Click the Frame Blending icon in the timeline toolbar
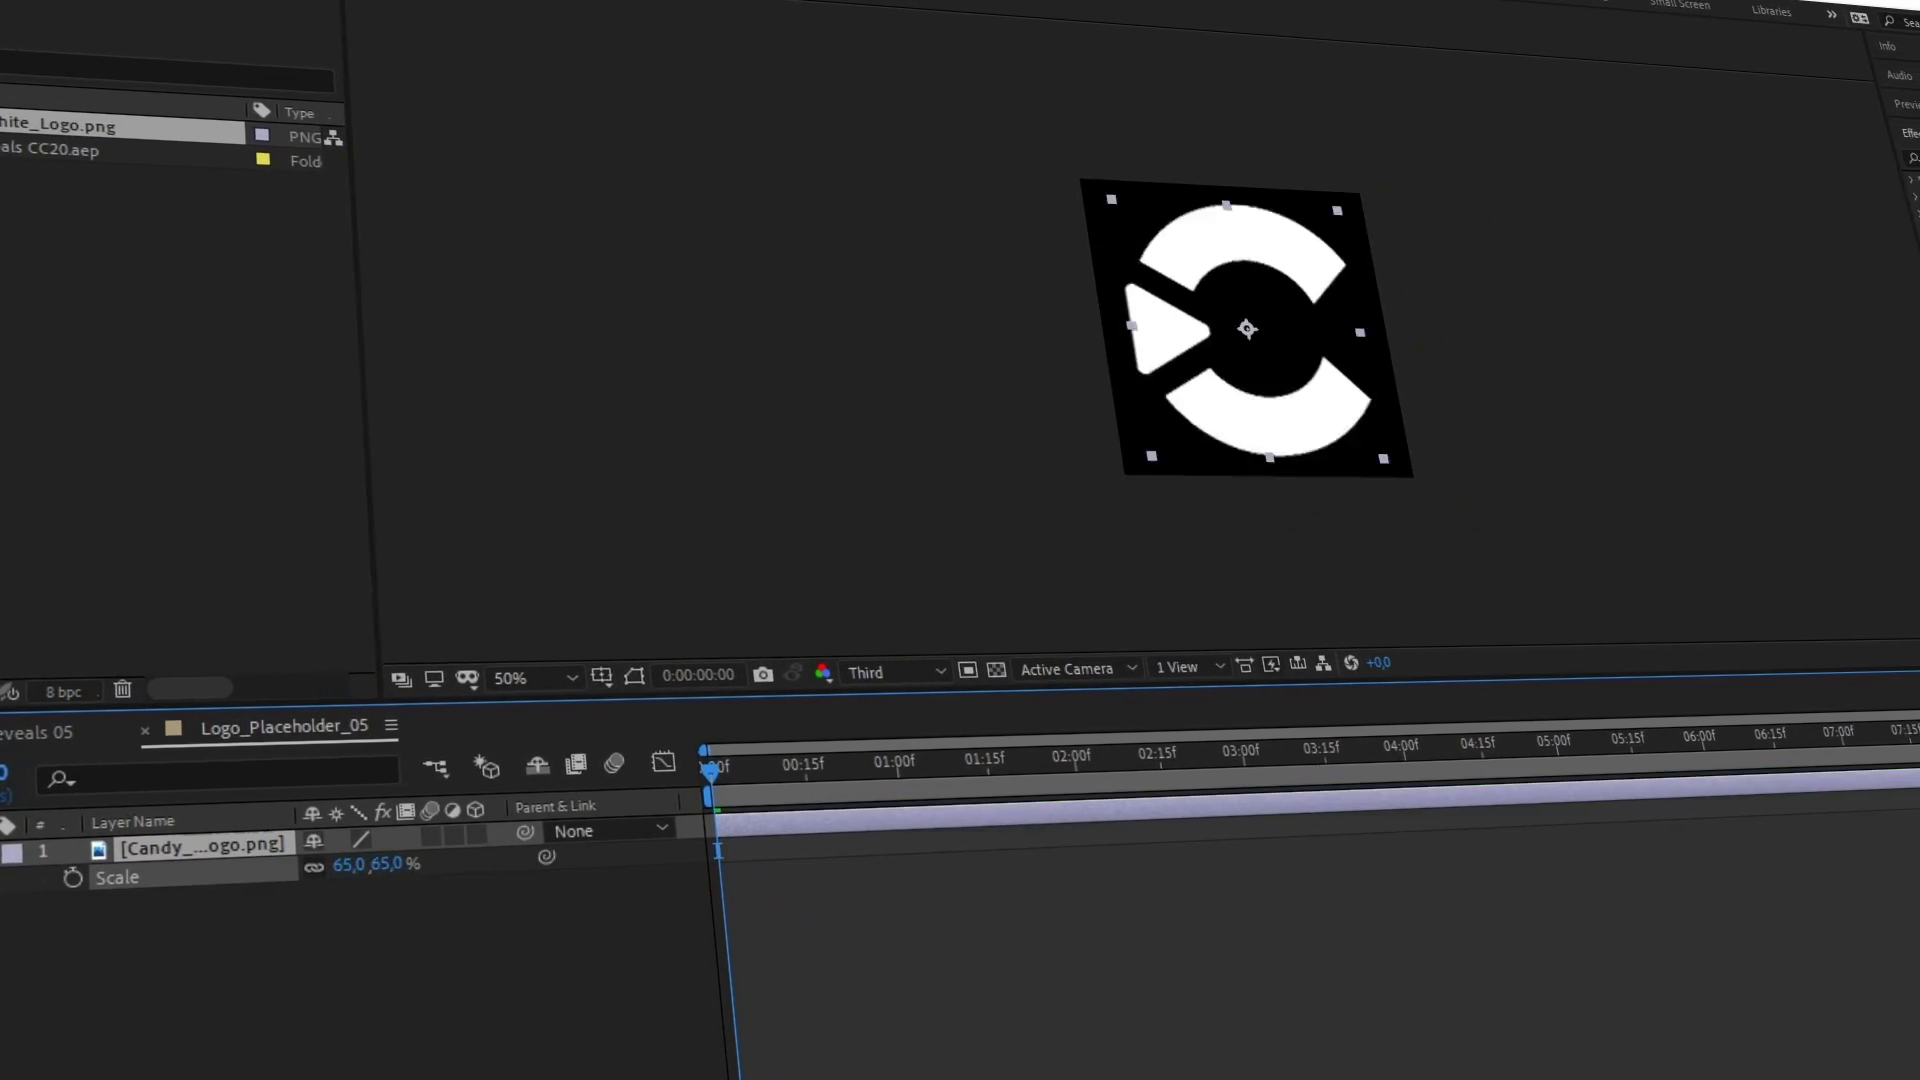Viewport: 1920px width, 1080px height. (576, 765)
